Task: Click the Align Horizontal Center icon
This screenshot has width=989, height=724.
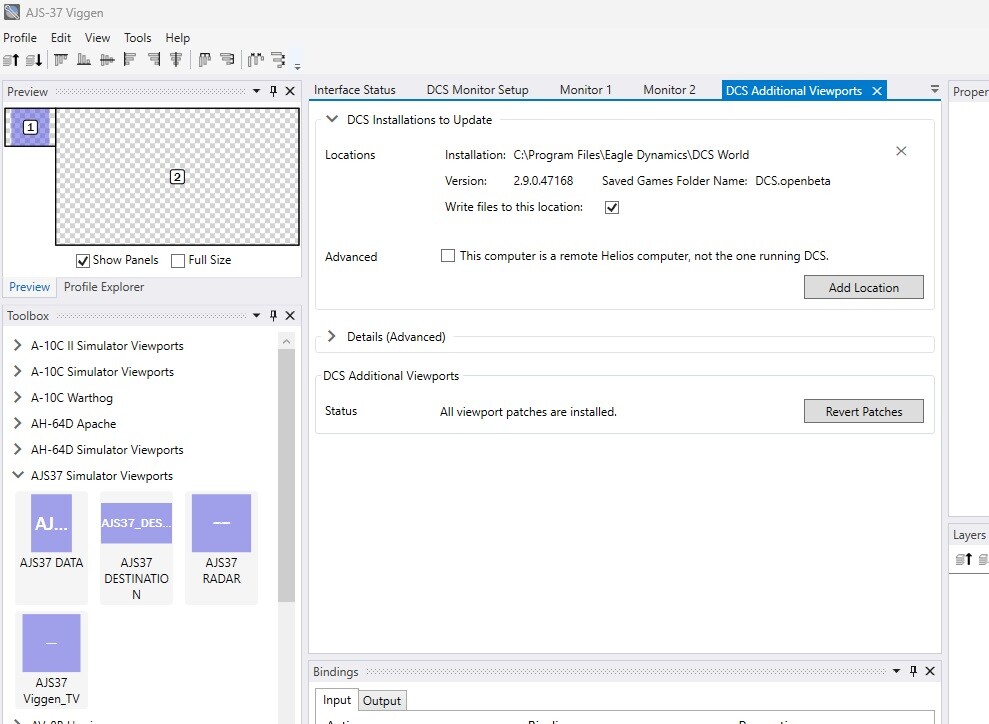Action: (107, 60)
